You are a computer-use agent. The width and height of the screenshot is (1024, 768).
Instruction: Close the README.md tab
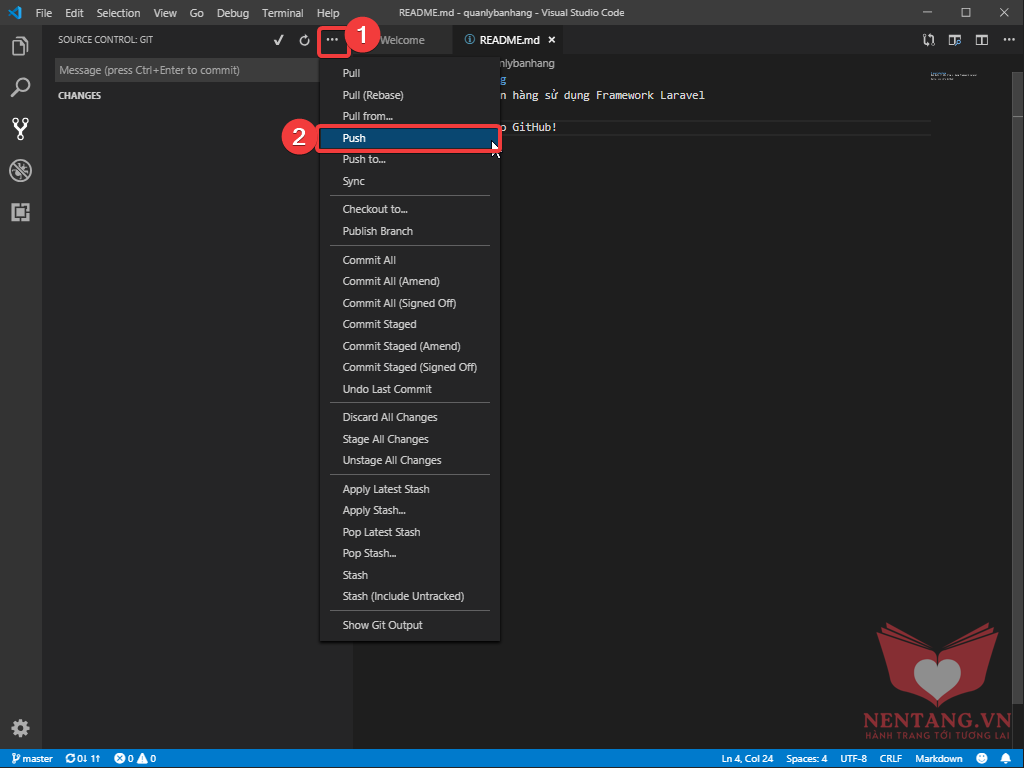tap(551, 40)
